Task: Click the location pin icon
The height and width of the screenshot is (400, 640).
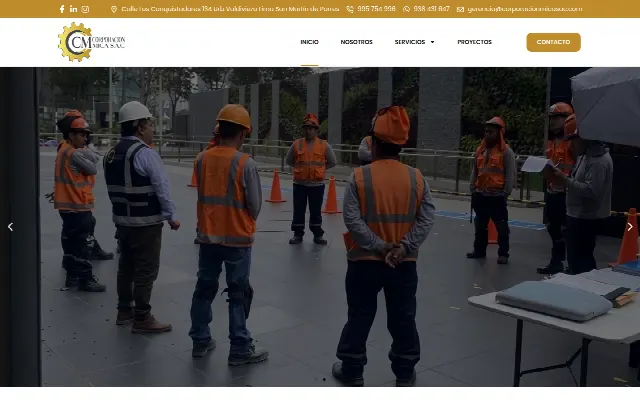Action: pos(114,9)
